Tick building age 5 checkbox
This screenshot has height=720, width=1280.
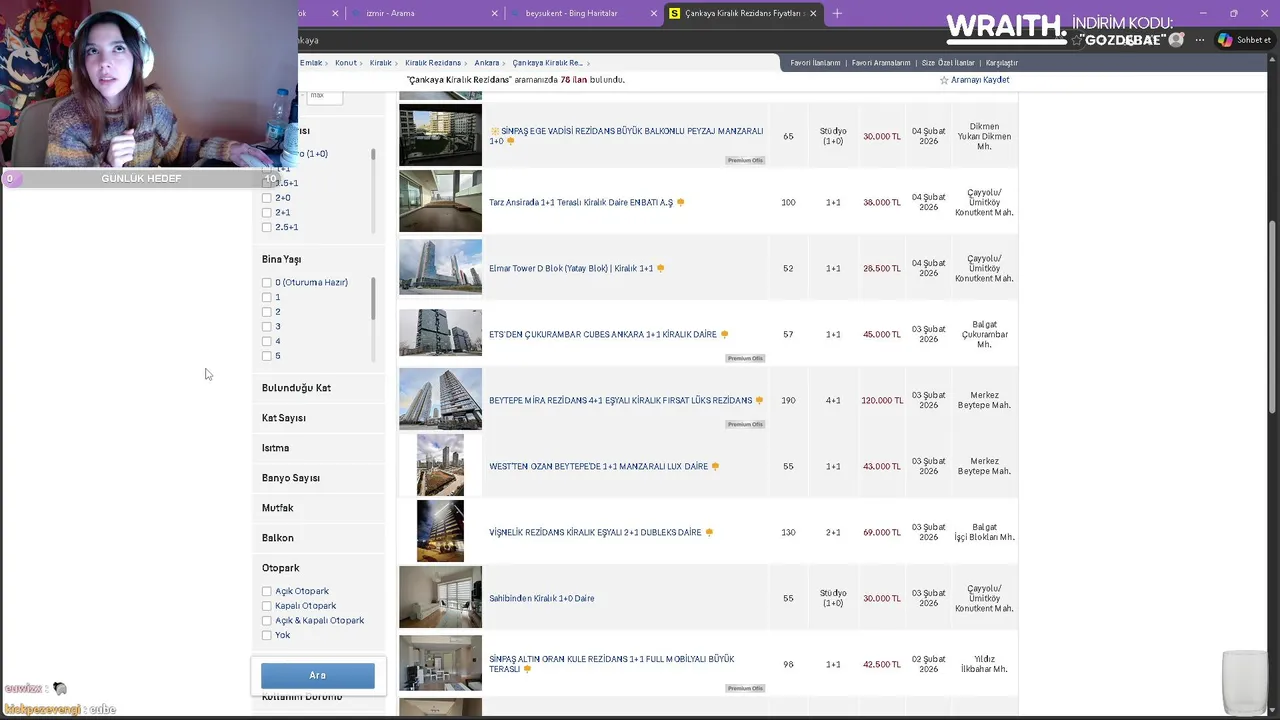[267, 356]
